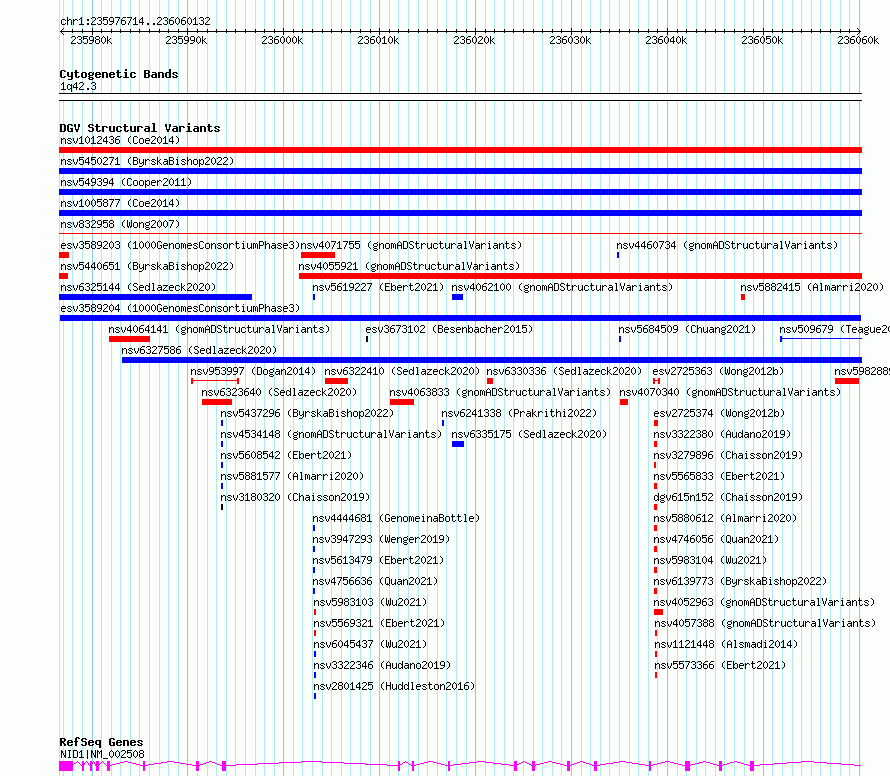Click nsv5882415 (Almarri2020) label

point(812,287)
